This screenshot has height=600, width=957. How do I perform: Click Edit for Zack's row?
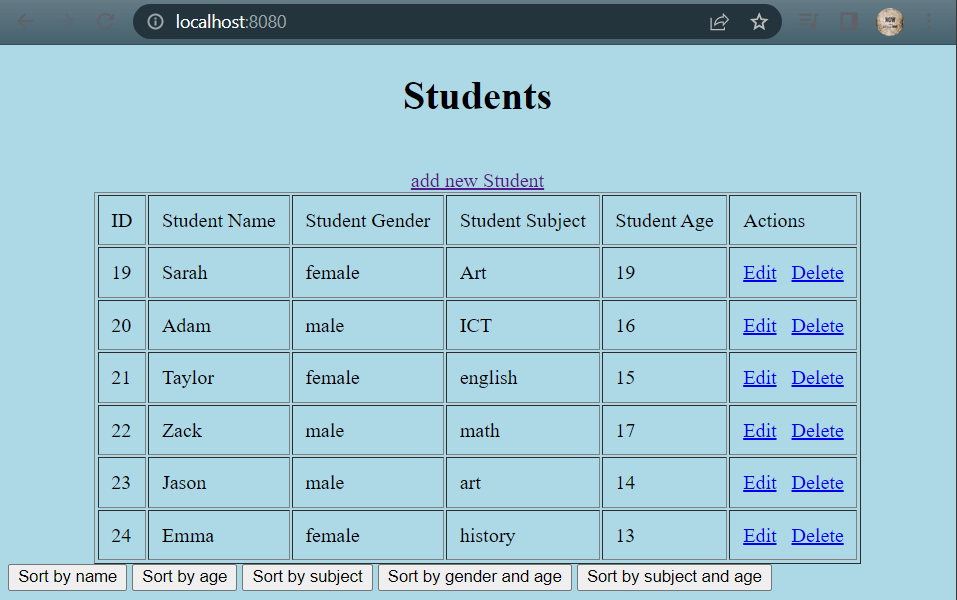pos(759,430)
